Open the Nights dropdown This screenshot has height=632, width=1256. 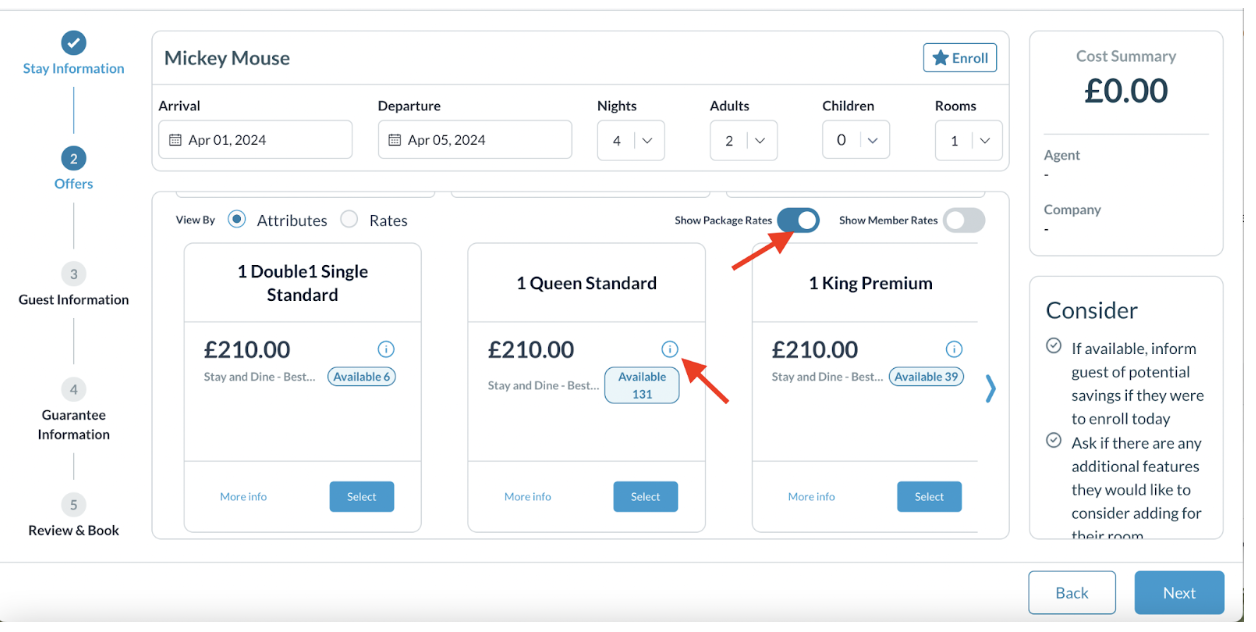(631, 141)
